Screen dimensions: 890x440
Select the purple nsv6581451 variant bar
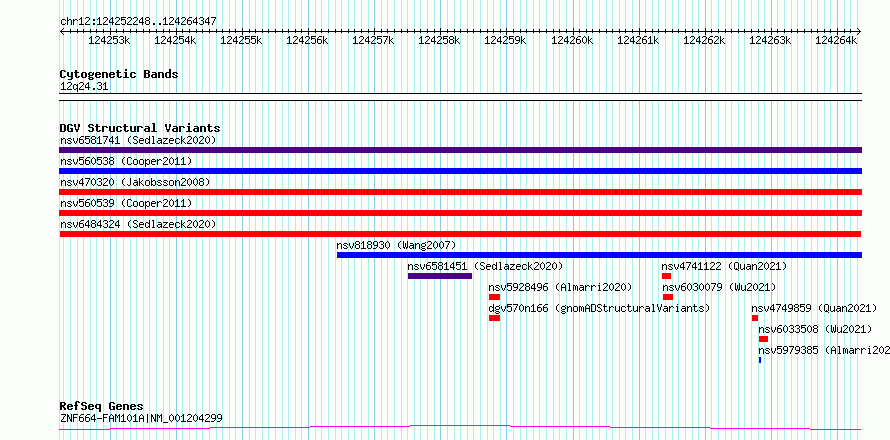(x=440, y=276)
